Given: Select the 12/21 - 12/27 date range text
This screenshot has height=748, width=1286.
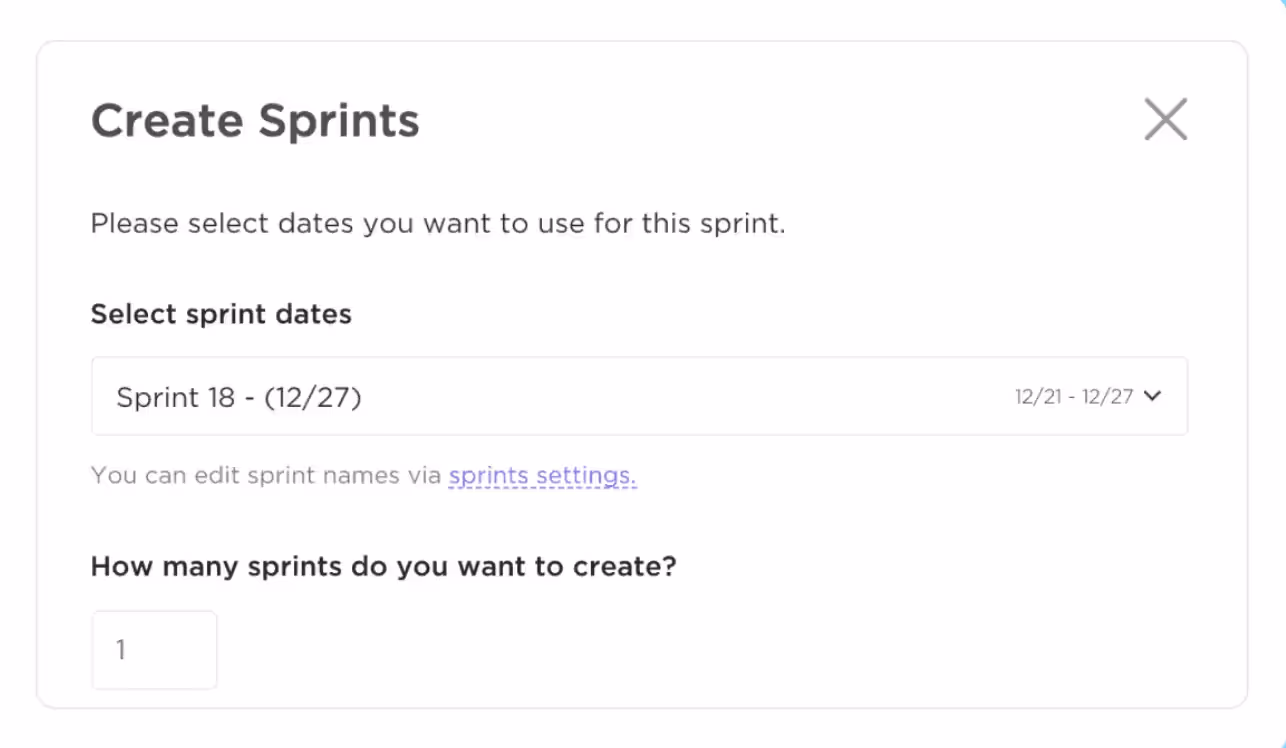Looking at the screenshot, I should (1073, 396).
